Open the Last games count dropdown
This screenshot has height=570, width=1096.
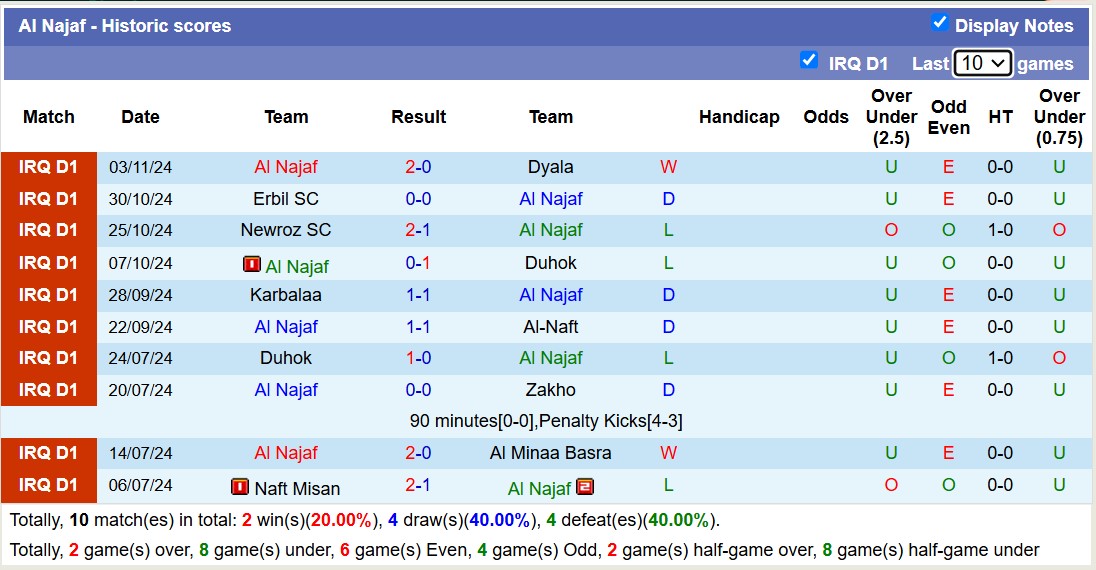983,63
